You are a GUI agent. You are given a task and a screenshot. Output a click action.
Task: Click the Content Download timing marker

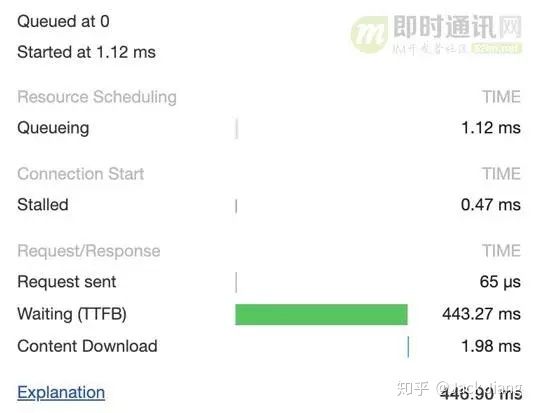408,347
